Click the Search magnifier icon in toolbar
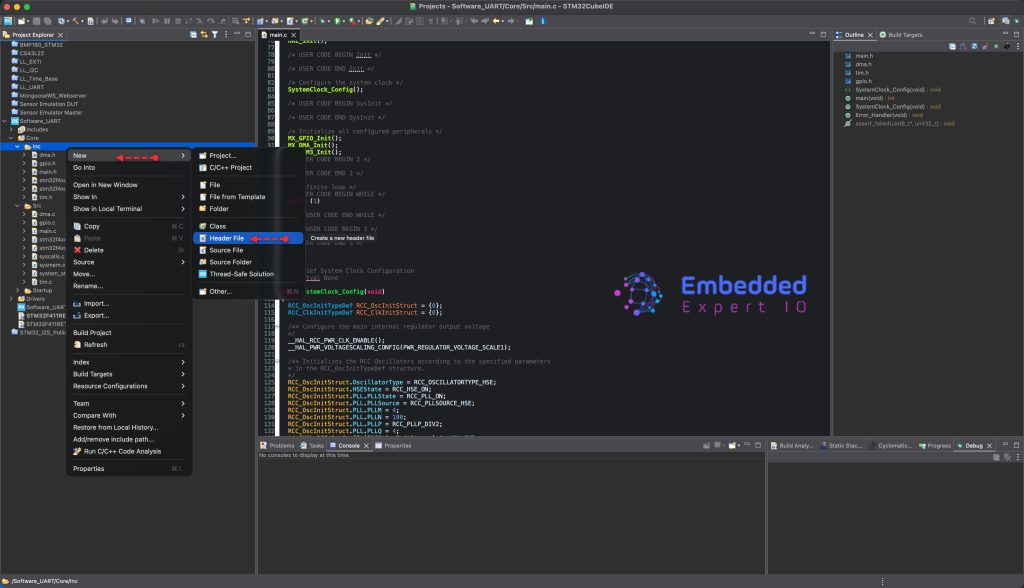Screen dimensions: 1024x588 coord(972,21)
